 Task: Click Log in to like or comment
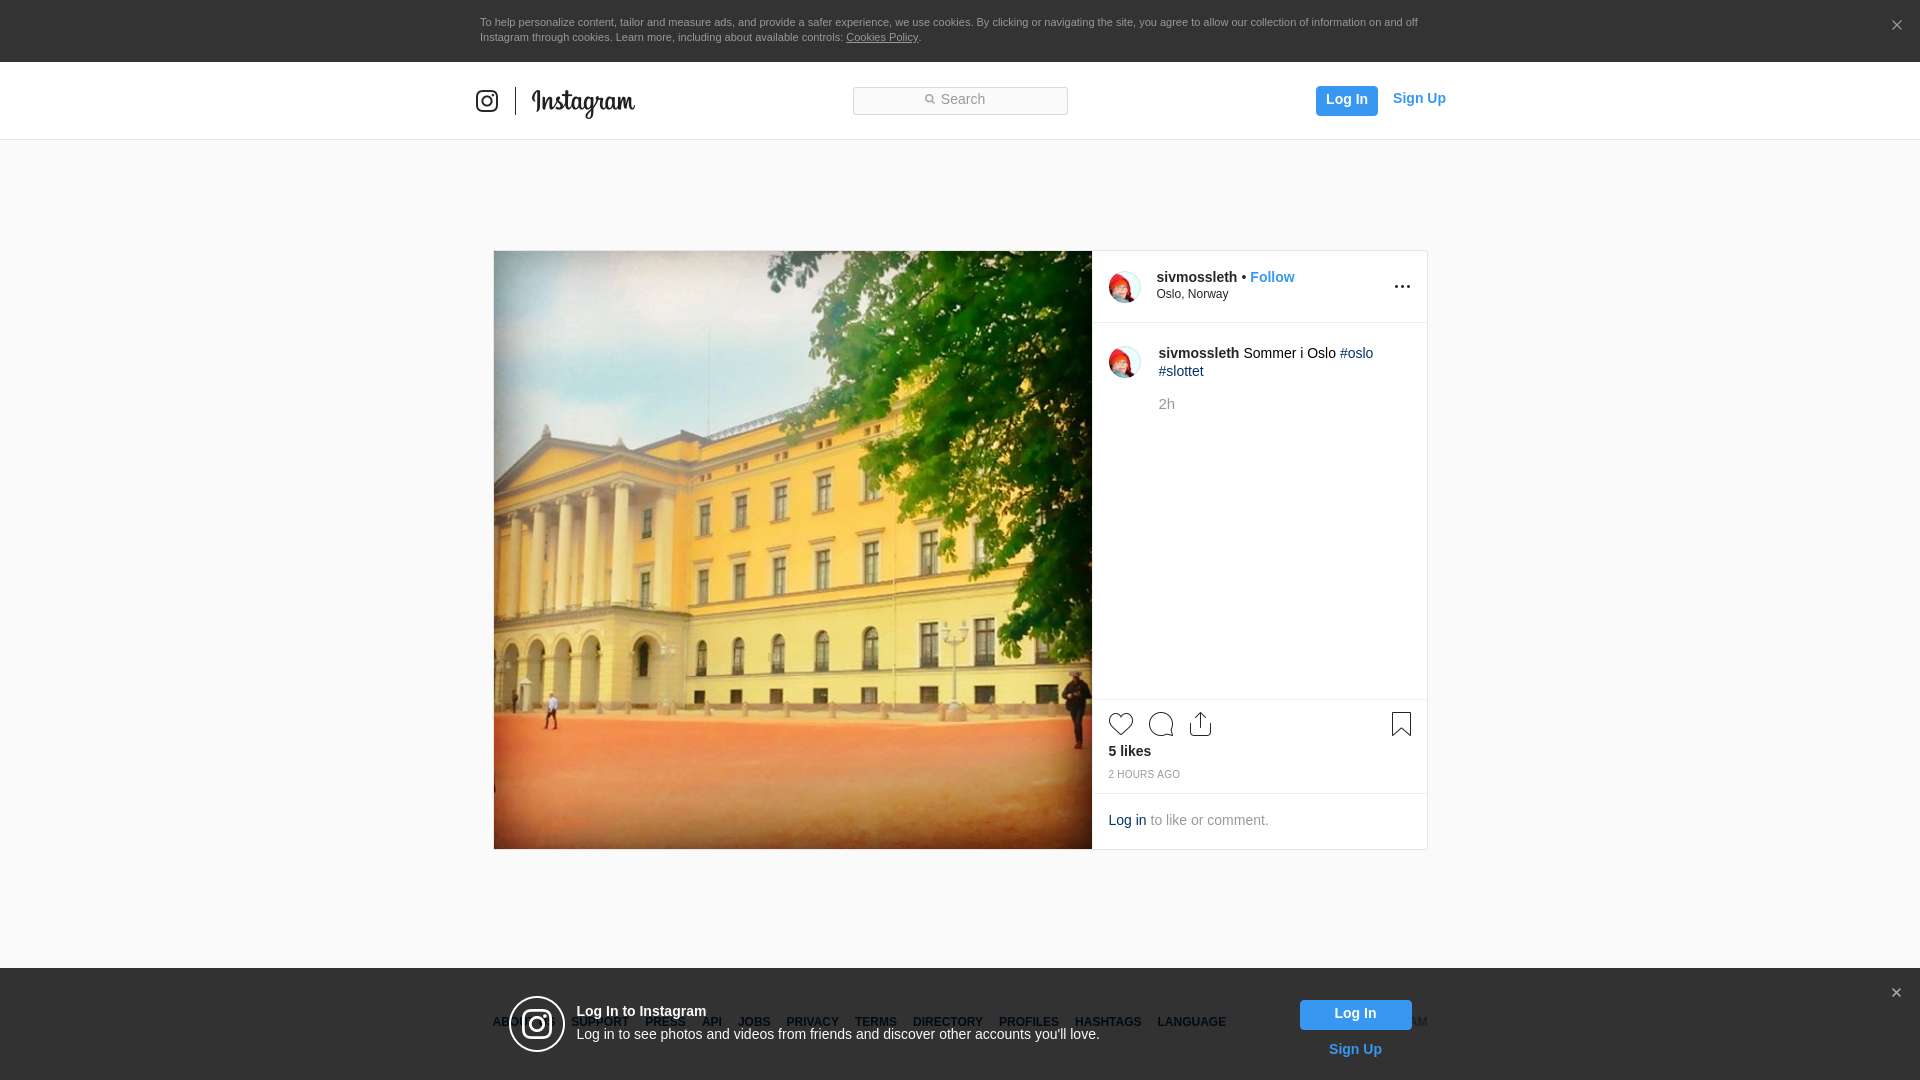click(1127, 820)
